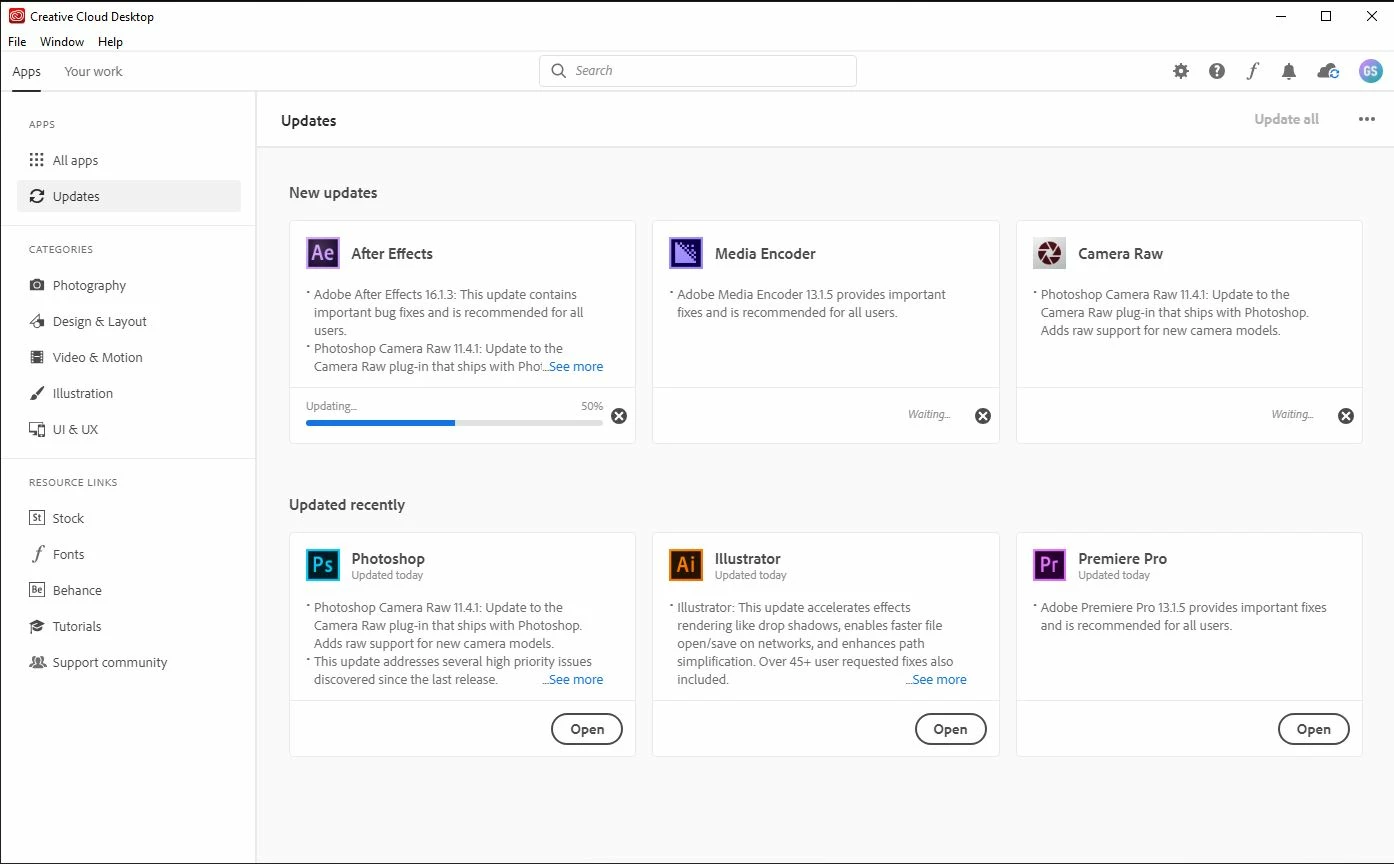
Task: Expand See more in Photoshop card
Action: tap(574, 679)
